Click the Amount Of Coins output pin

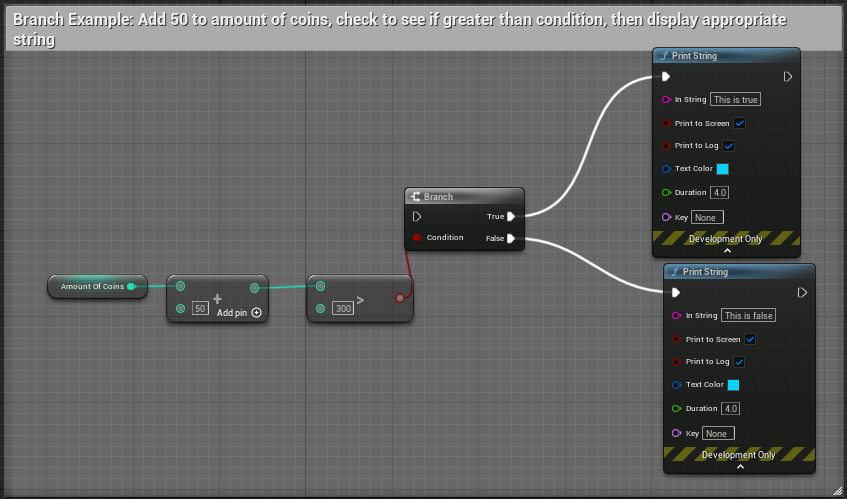click(131, 287)
